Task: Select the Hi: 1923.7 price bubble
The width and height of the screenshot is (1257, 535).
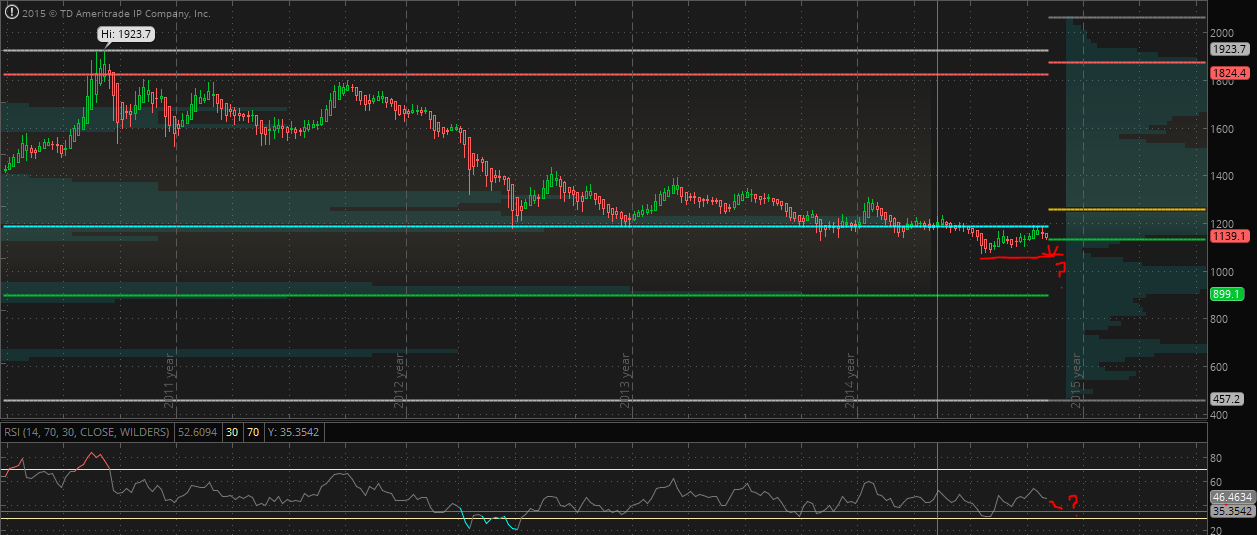Action: tap(125, 33)
